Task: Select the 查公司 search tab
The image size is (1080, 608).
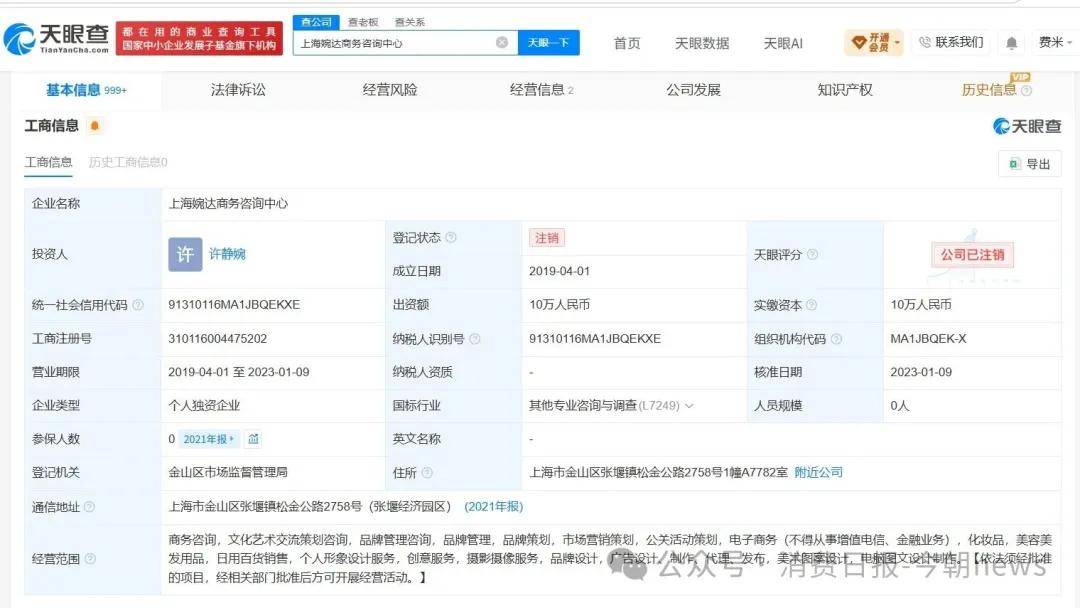Action: [316, 22]
